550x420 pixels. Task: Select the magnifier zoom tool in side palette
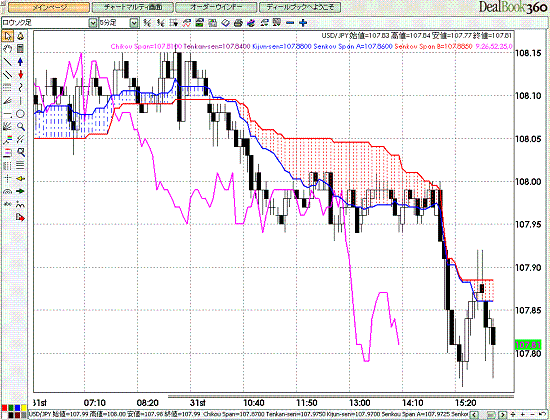click(x=20, y=127)
